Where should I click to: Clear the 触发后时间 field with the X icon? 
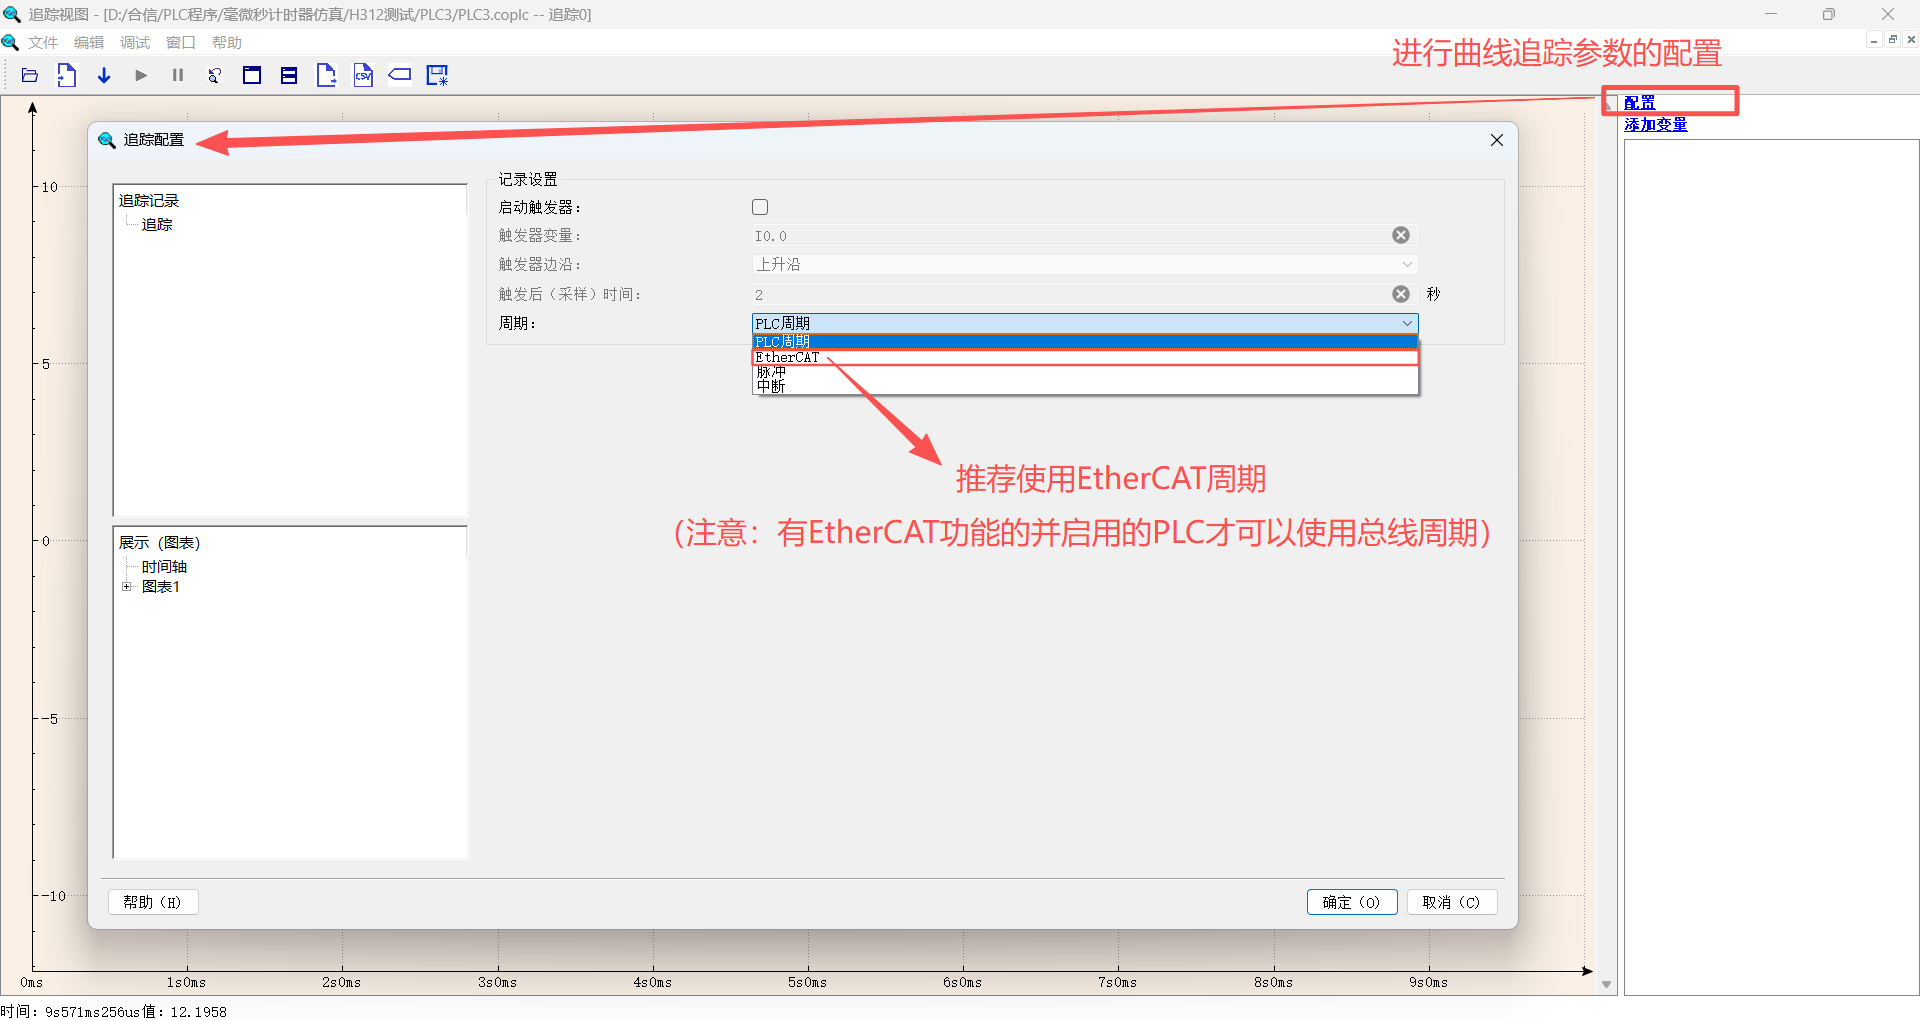(x=1401, y=294)
